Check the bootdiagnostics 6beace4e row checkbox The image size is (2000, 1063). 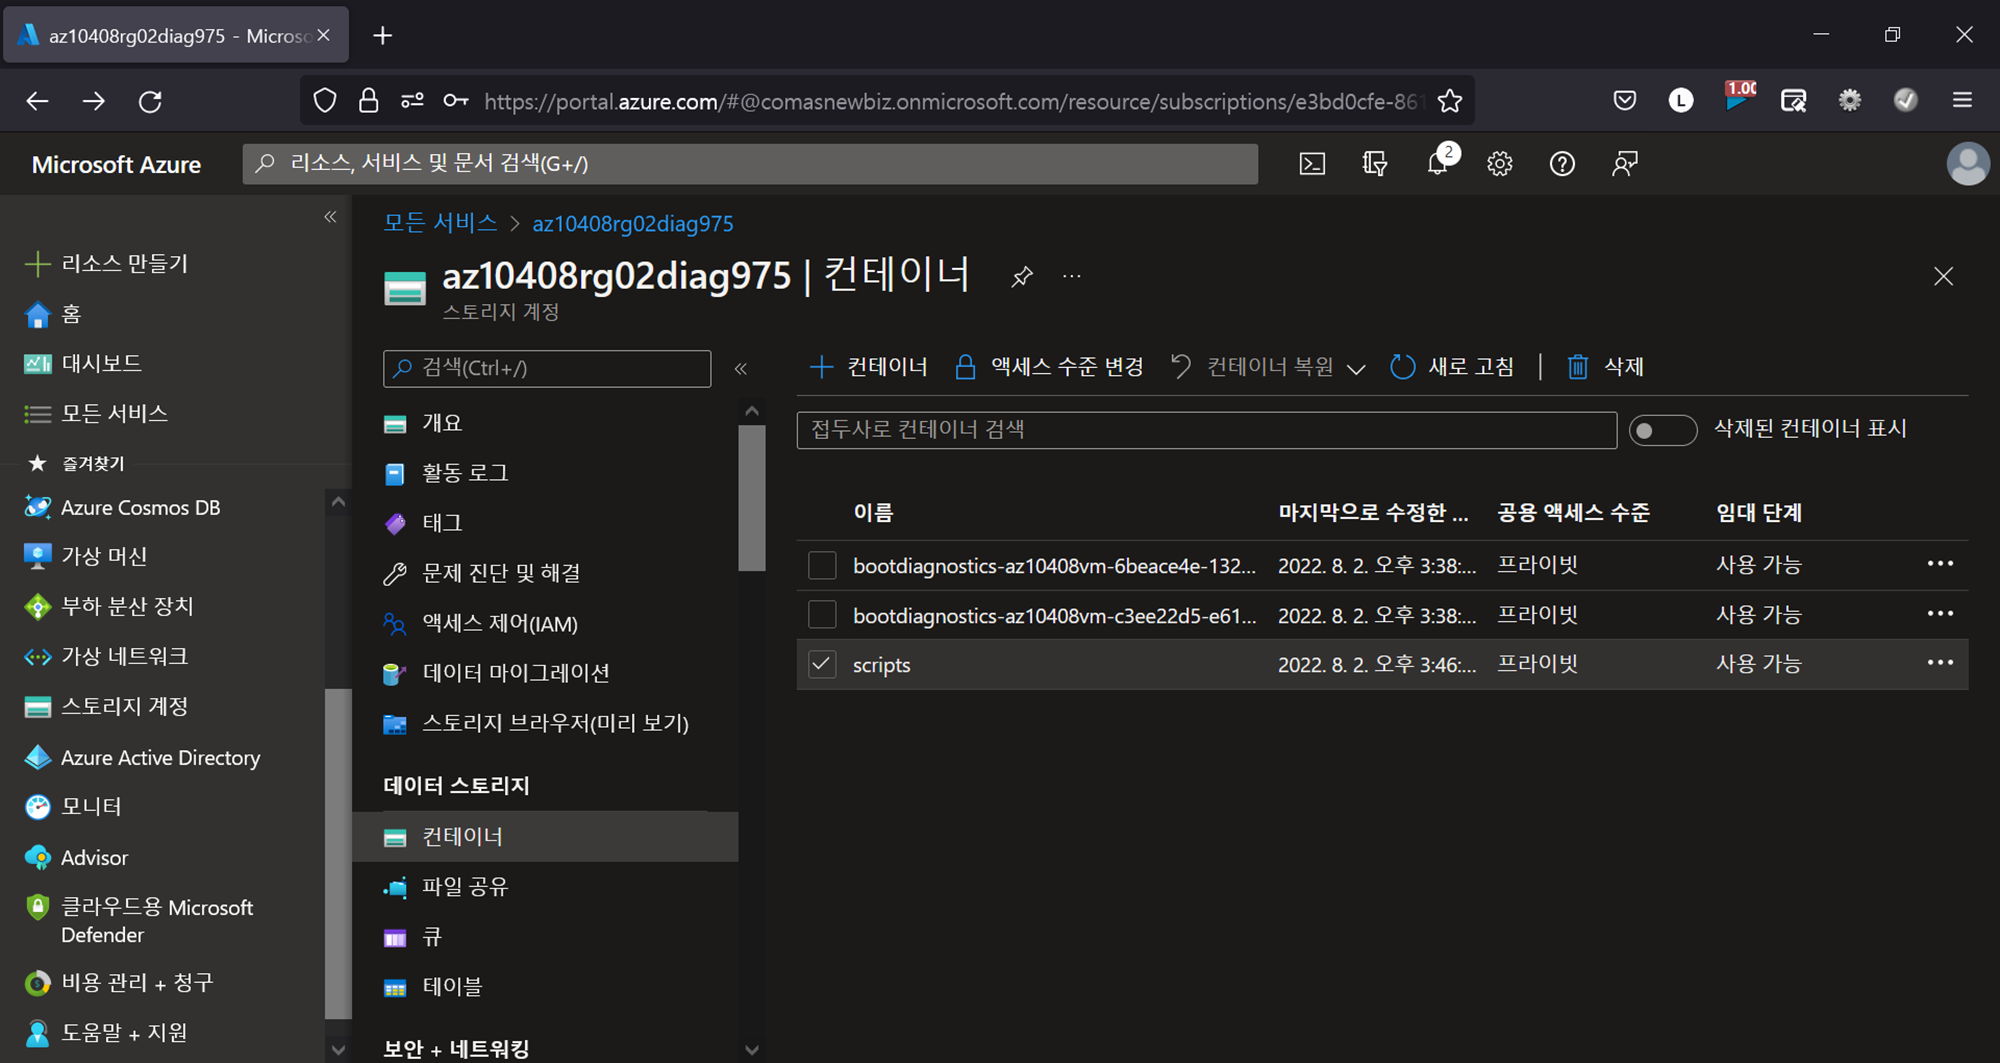[822, 565]
